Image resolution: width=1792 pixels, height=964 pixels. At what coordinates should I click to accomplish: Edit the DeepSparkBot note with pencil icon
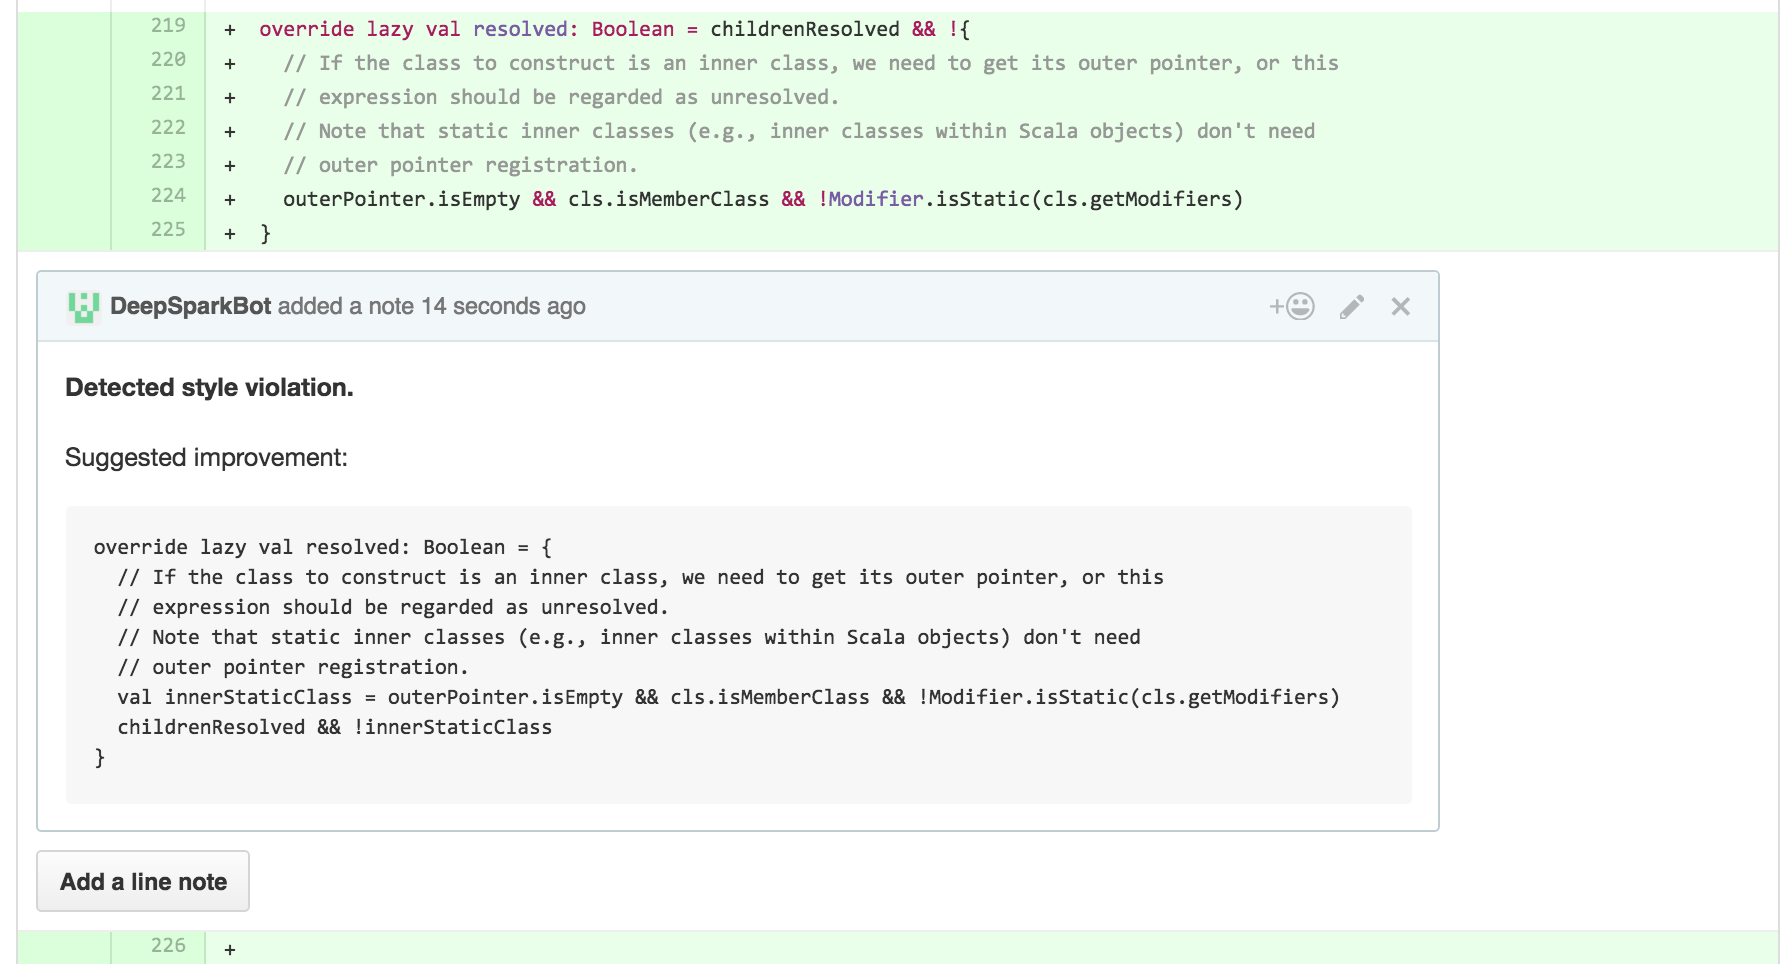pyautogui.click(x=1352, y=307)
